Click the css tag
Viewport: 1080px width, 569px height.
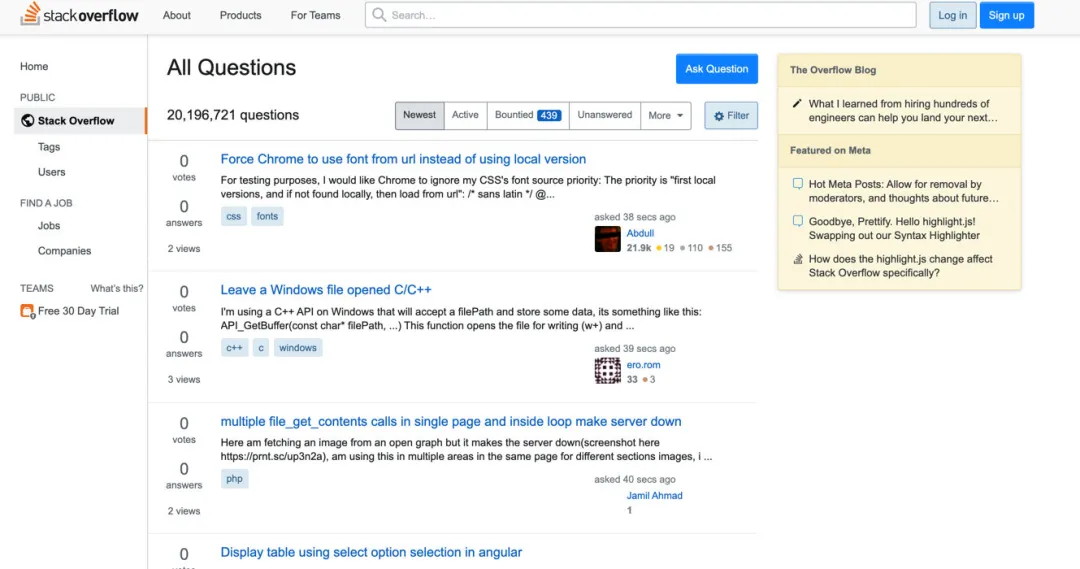(x=233, y=216)
